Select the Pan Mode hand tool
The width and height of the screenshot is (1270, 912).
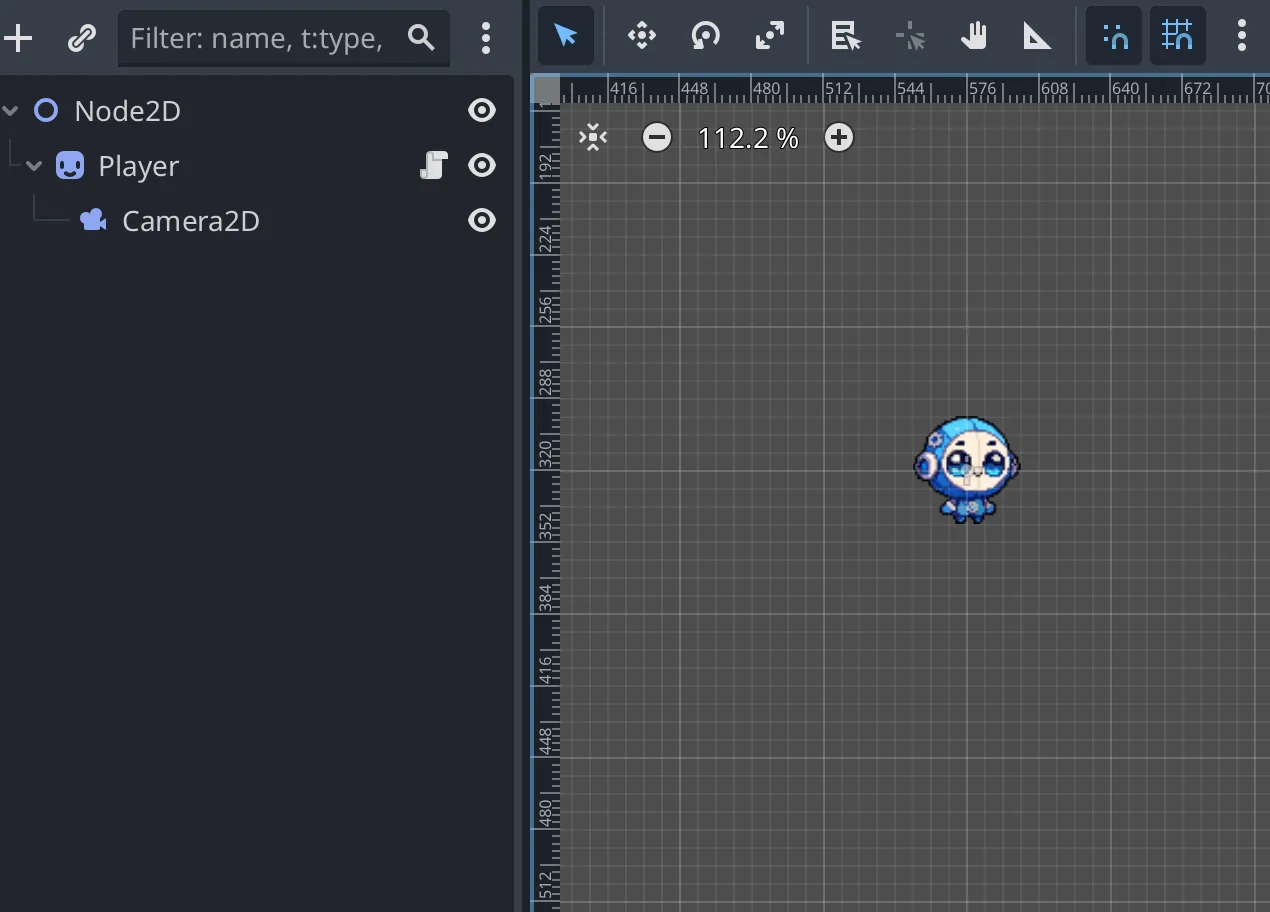coord(973,37)
